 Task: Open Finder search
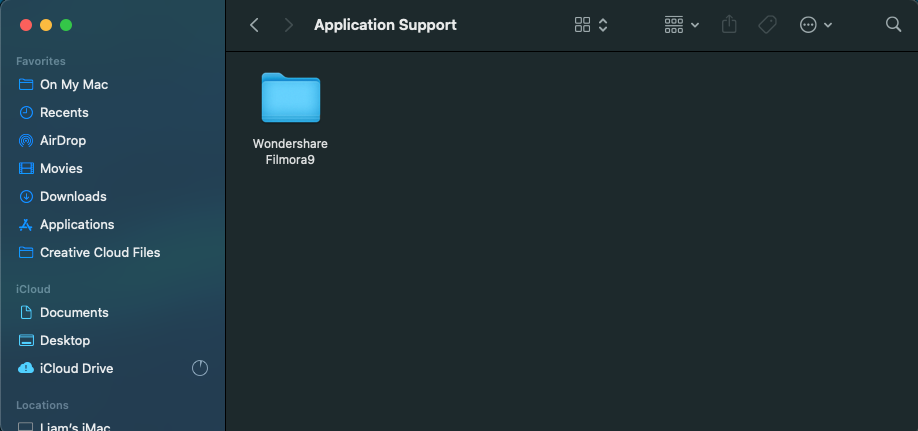893,25
